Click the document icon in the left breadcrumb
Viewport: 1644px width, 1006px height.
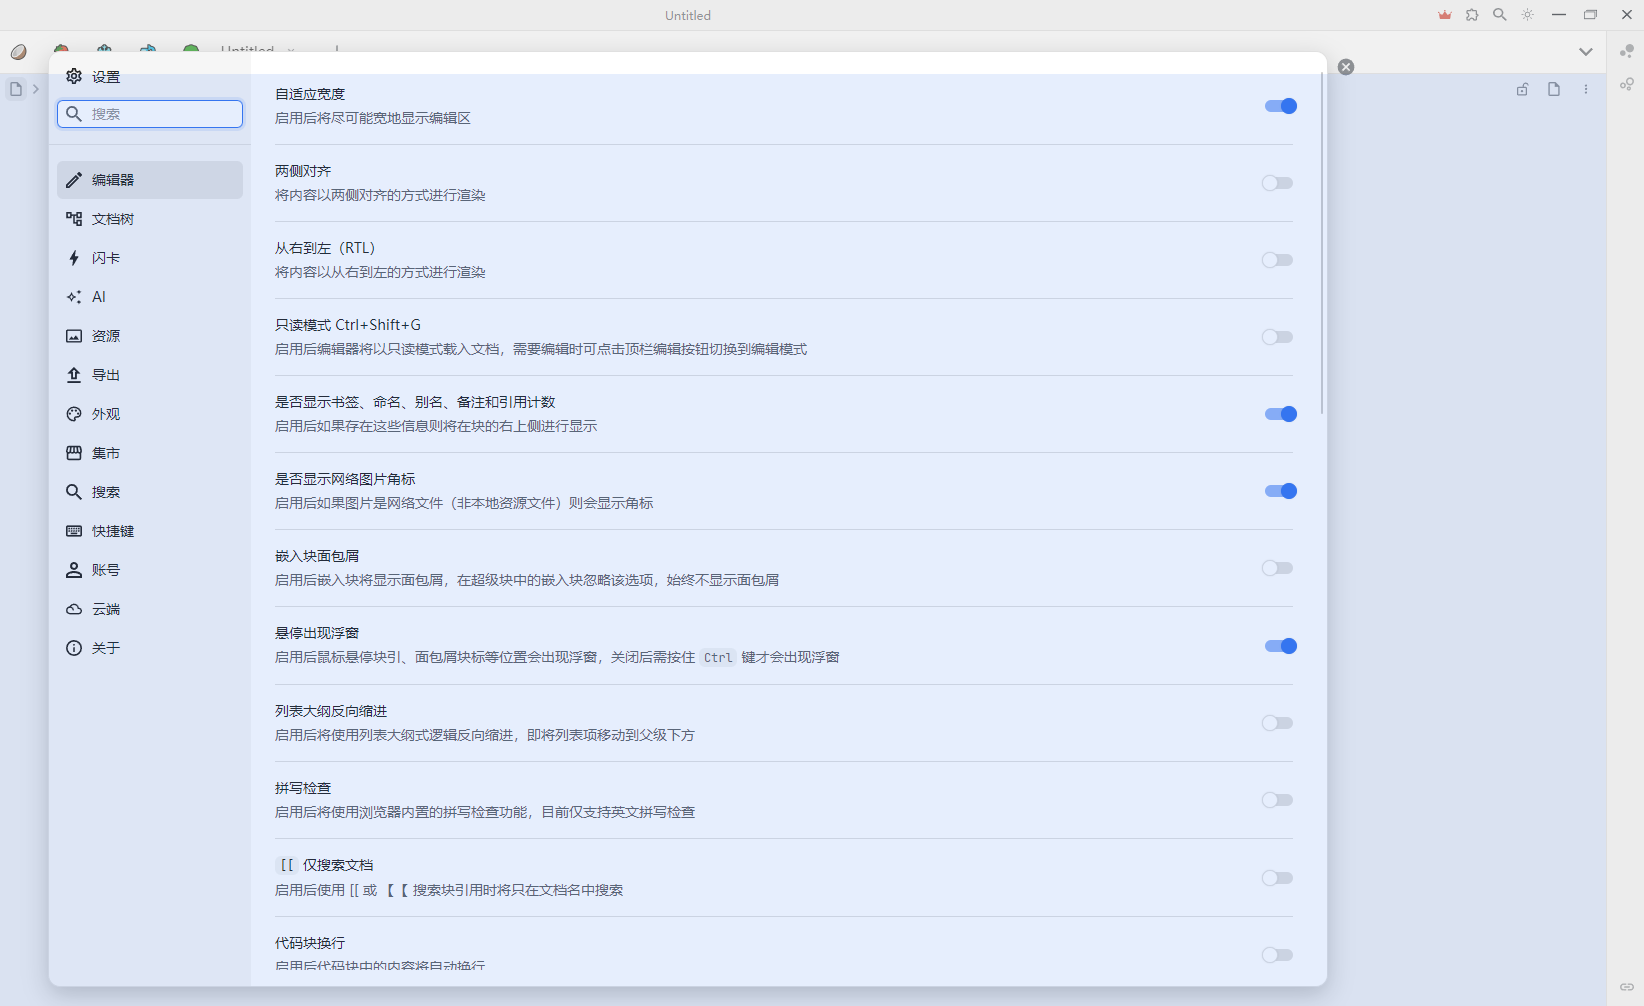[x=16, y=89]
